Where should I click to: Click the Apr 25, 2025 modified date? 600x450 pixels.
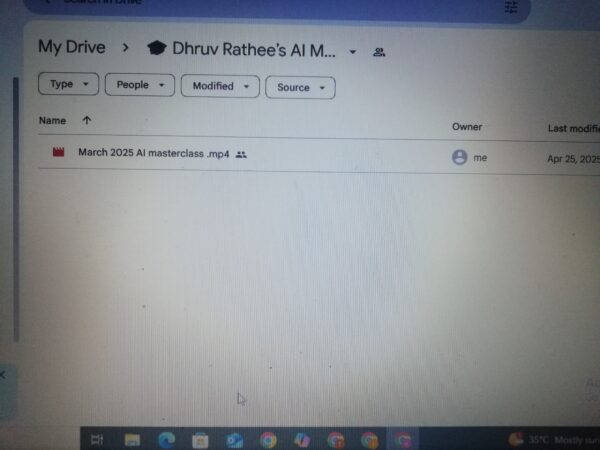(573, 159)
